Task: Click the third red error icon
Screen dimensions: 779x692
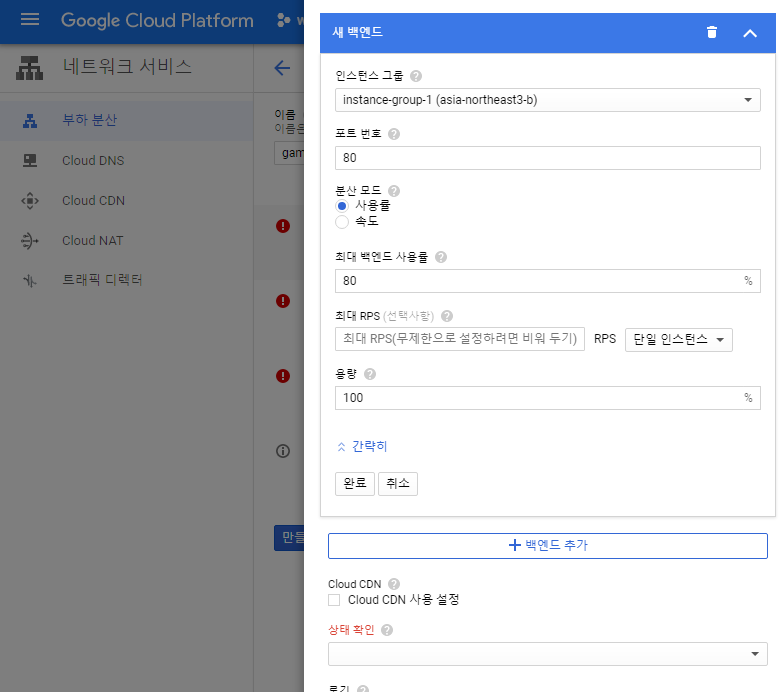Action: click(283, 376)
